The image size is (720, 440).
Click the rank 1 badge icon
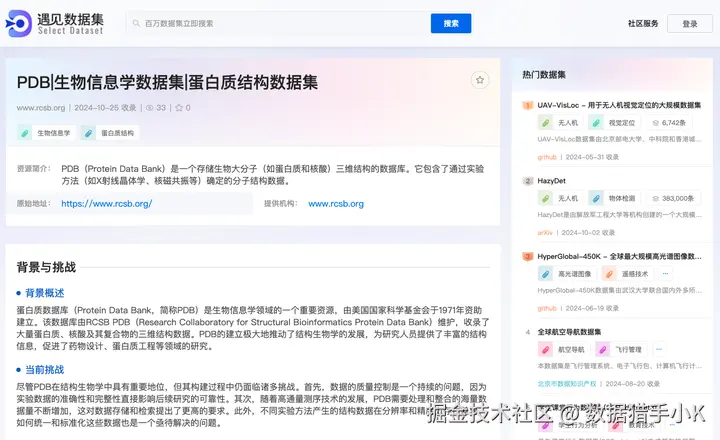click(528, 105)
